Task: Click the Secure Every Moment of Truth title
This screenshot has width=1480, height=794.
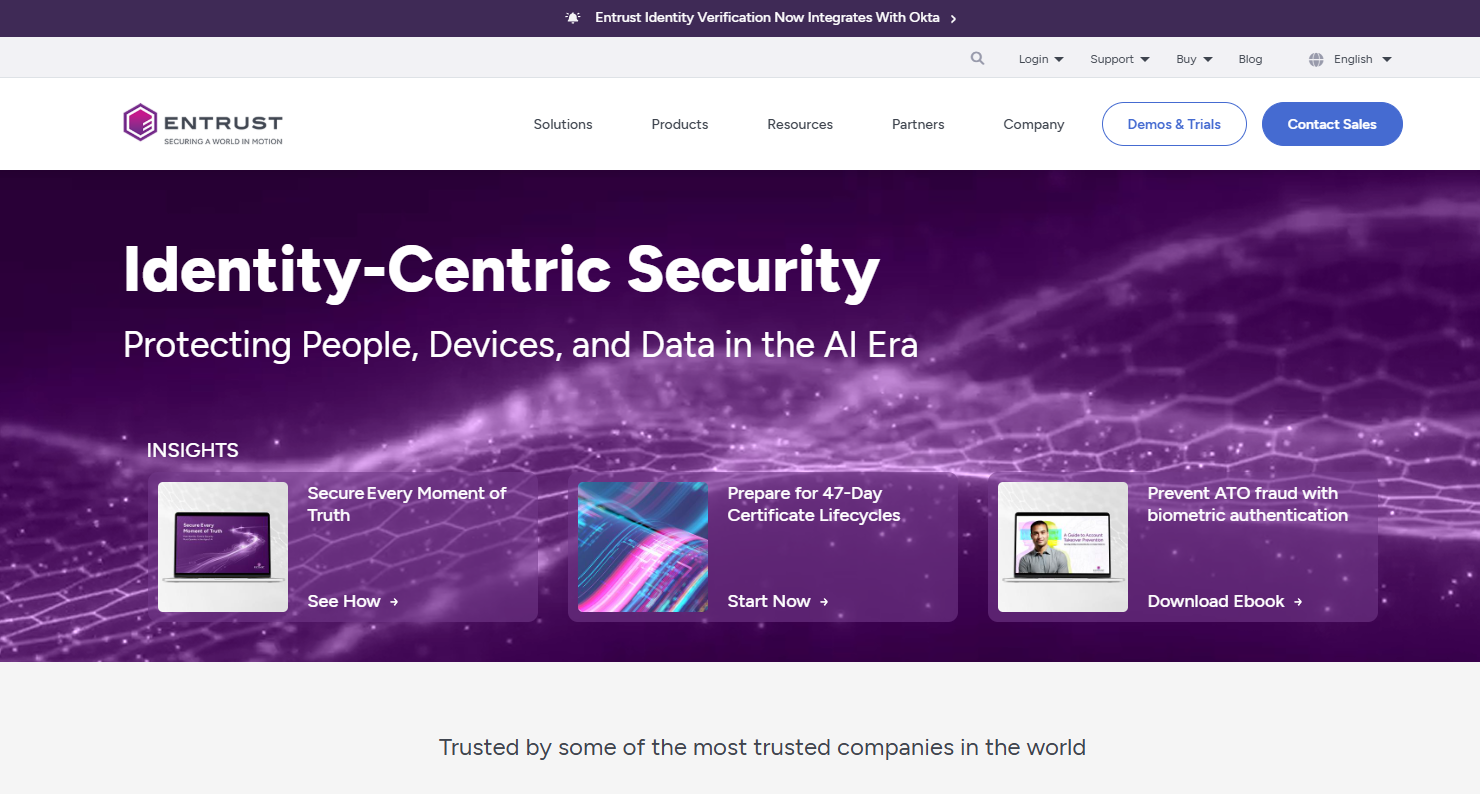Action: pyautogui.click(x=407, y=504)
